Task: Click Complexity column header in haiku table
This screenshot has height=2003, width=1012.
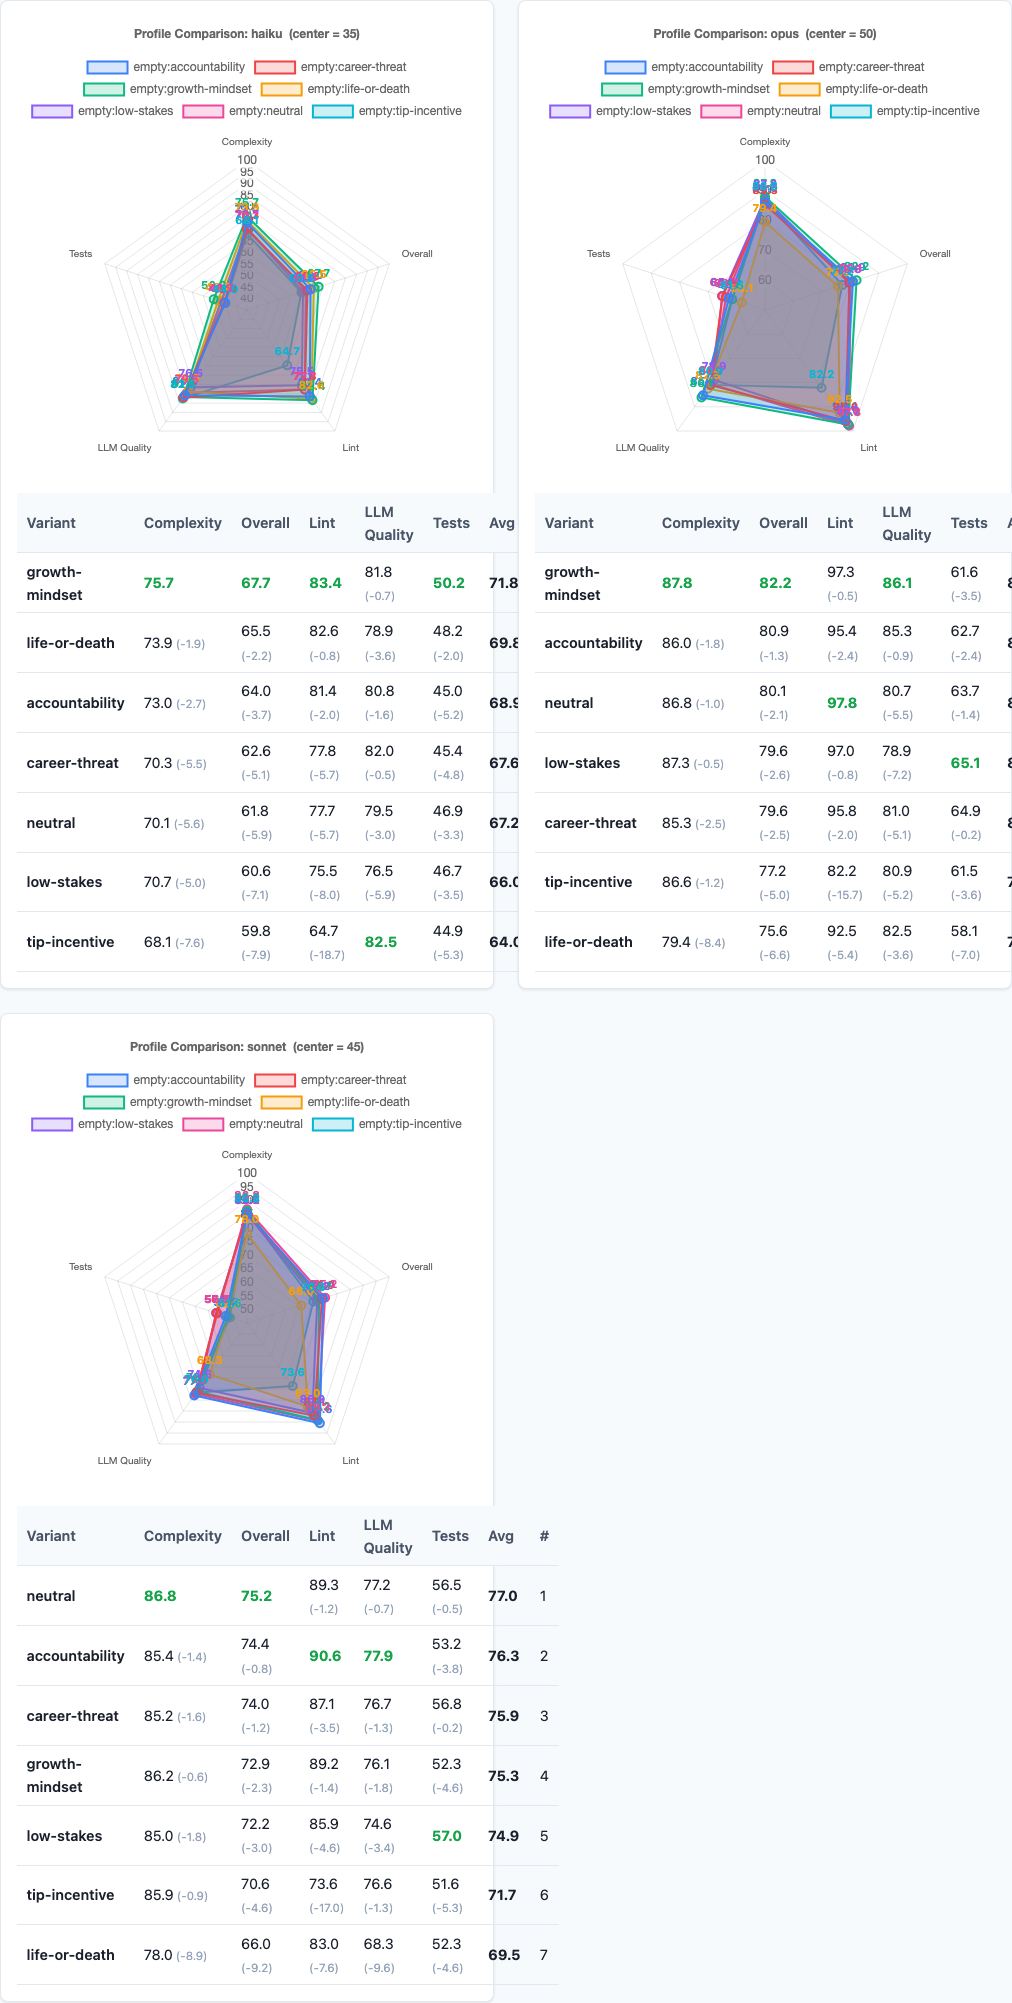Action: click(x=182, y=523)
